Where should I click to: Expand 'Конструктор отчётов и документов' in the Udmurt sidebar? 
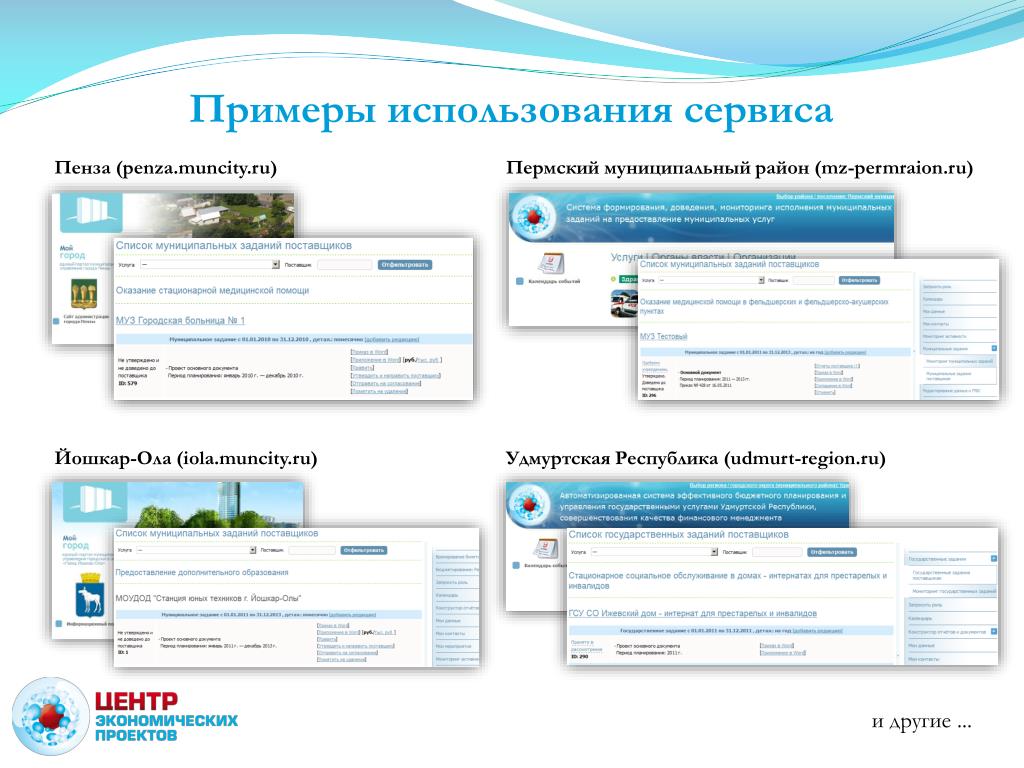click(x=993, y=632)
